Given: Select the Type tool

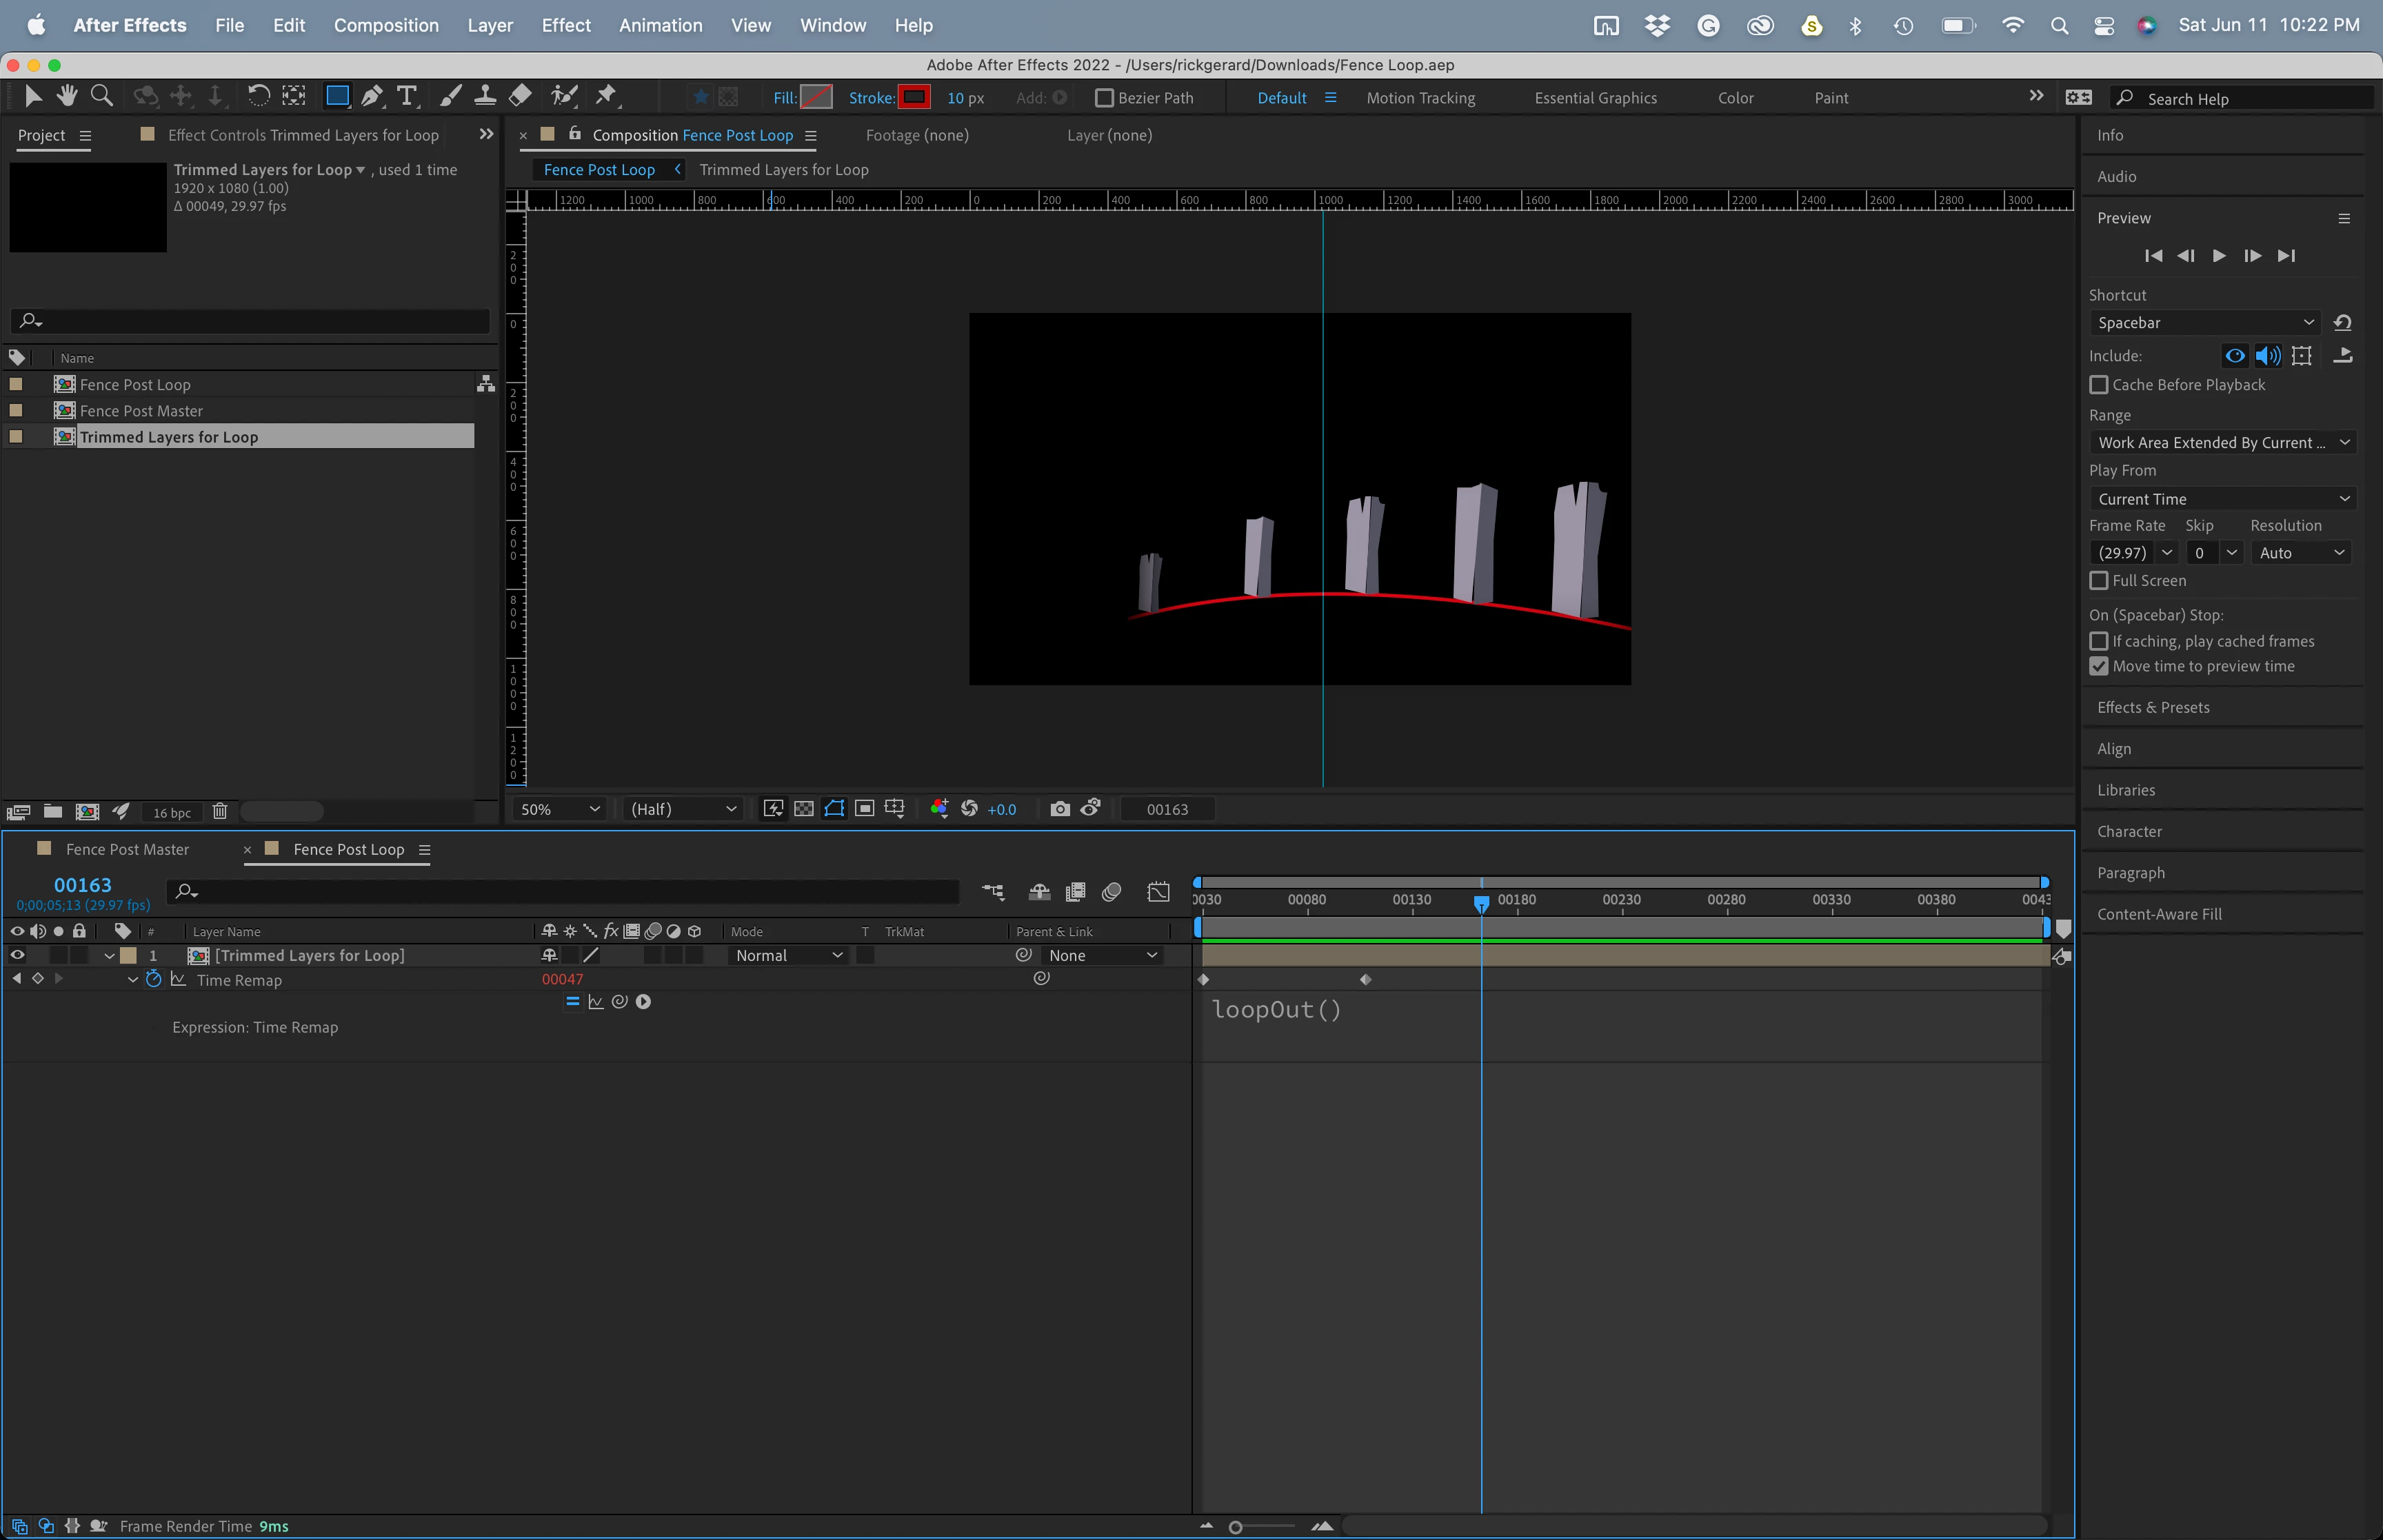Looking at the screenshot, I should (x=406, y=96).
